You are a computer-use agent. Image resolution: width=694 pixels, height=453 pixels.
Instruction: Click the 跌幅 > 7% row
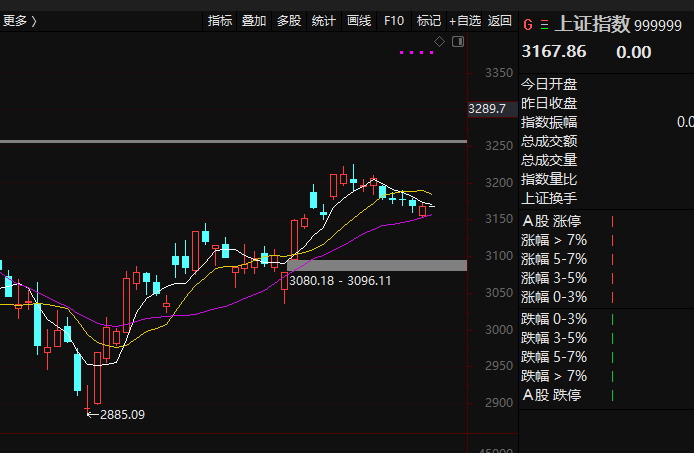(x=606, y=376)
